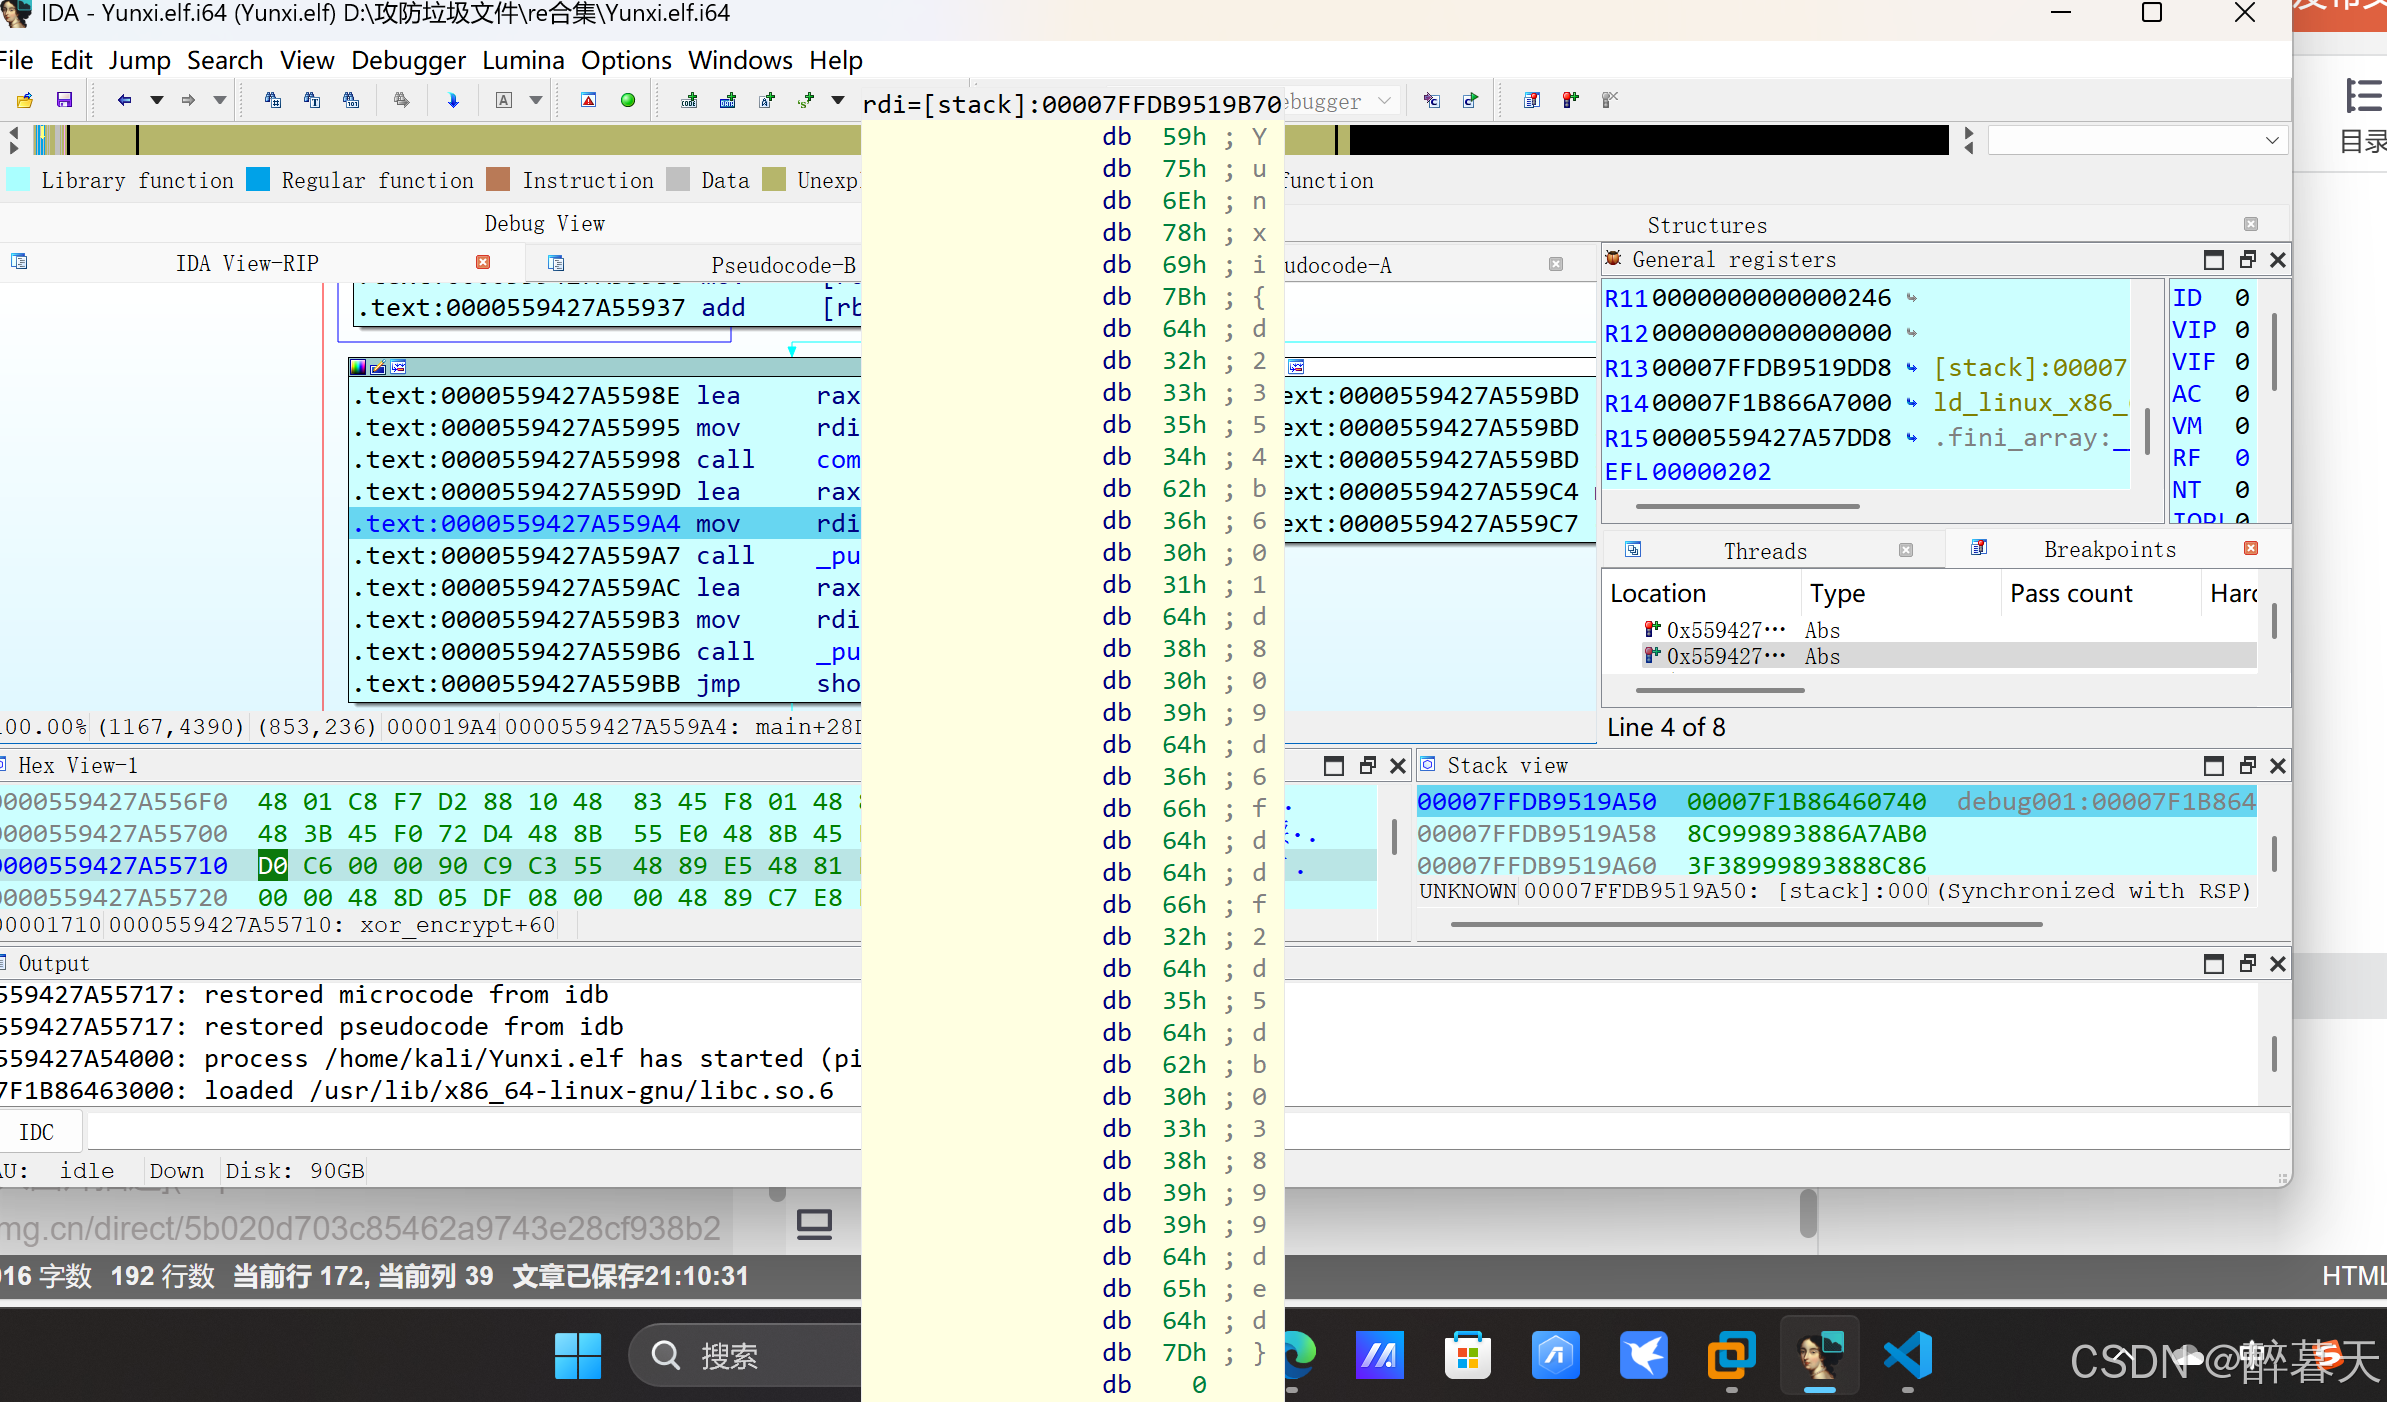The width and height of the screenshot is (2387, 1402).
Task: Click the CODE plus toolbar icon
Action: (x=689, y=100)
